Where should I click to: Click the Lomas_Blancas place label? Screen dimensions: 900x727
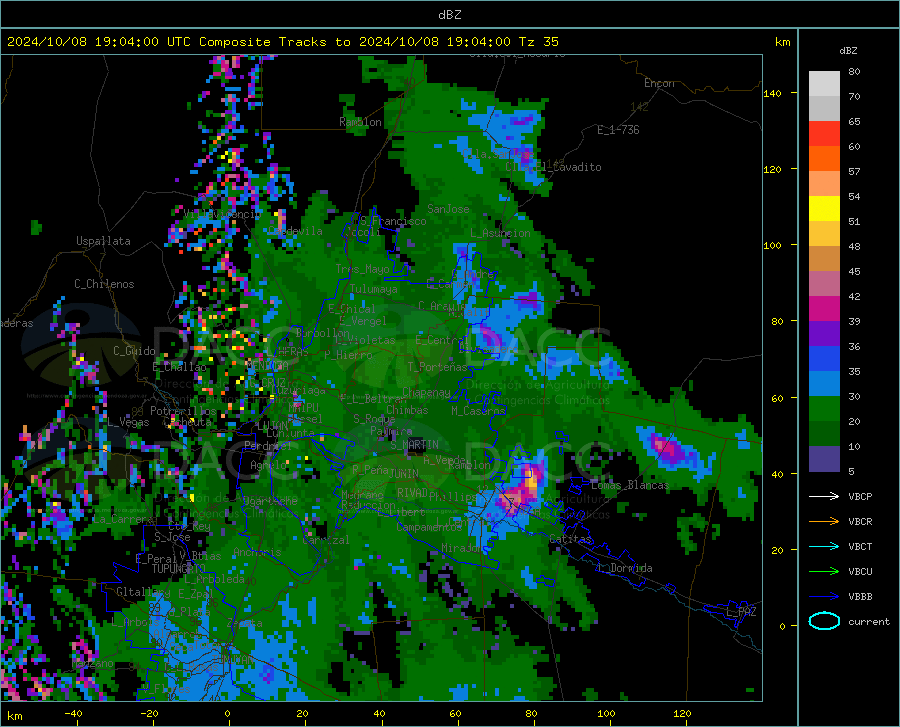(630, 485)
